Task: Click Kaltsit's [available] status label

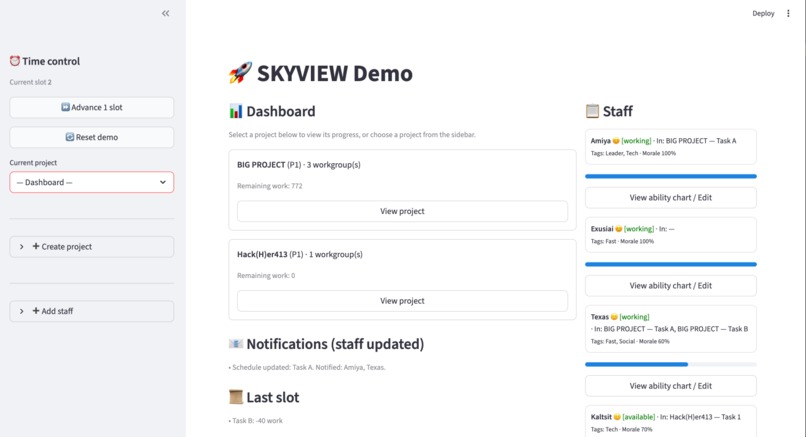Action: point(638,417)
